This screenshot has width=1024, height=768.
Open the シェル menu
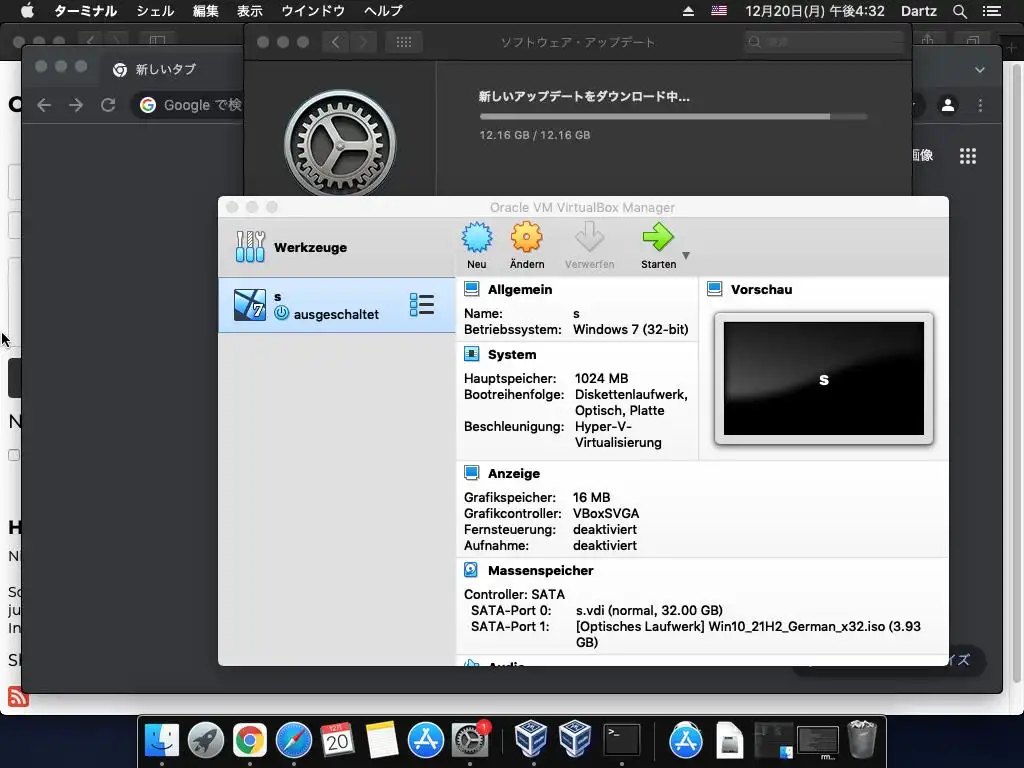tap(155, 11)
